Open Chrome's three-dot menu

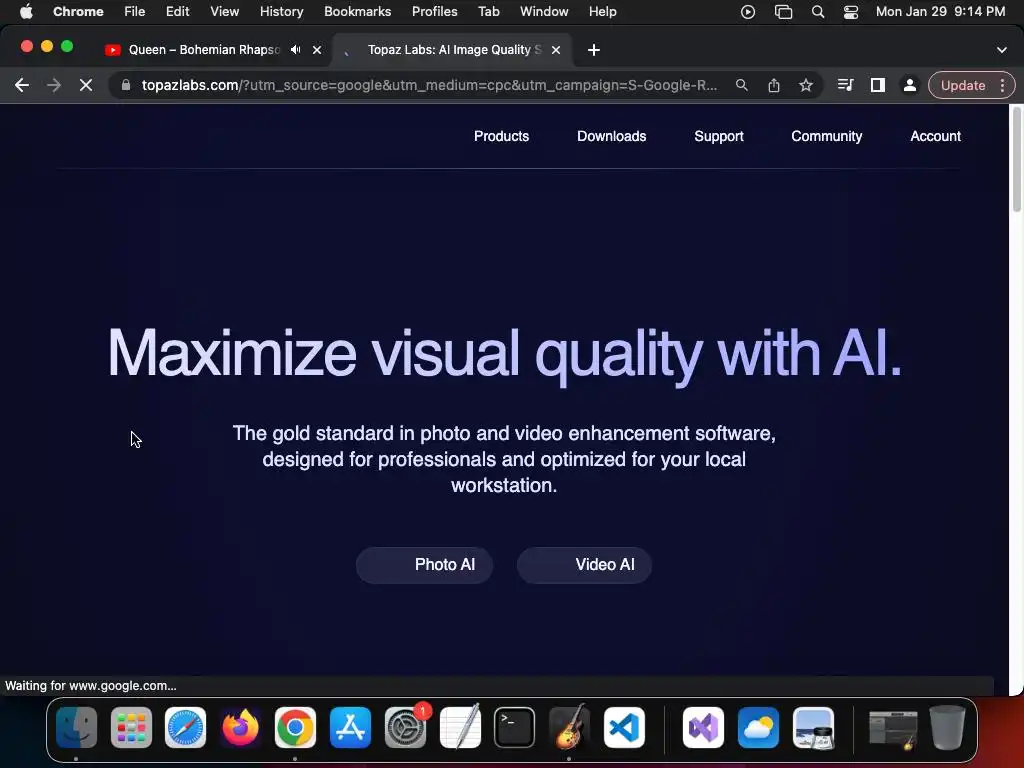coord(1002,85)
